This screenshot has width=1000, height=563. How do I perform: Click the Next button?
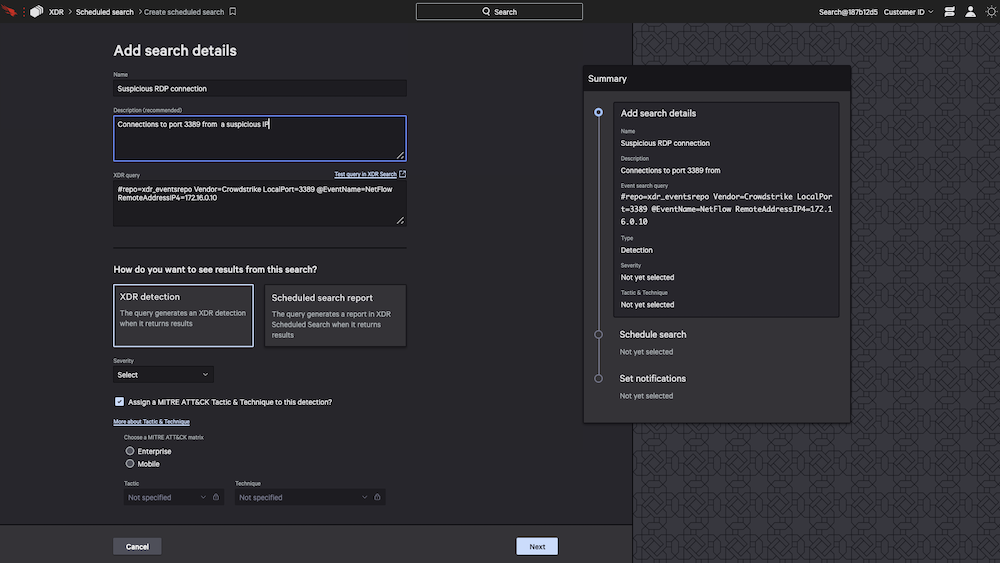537,546
